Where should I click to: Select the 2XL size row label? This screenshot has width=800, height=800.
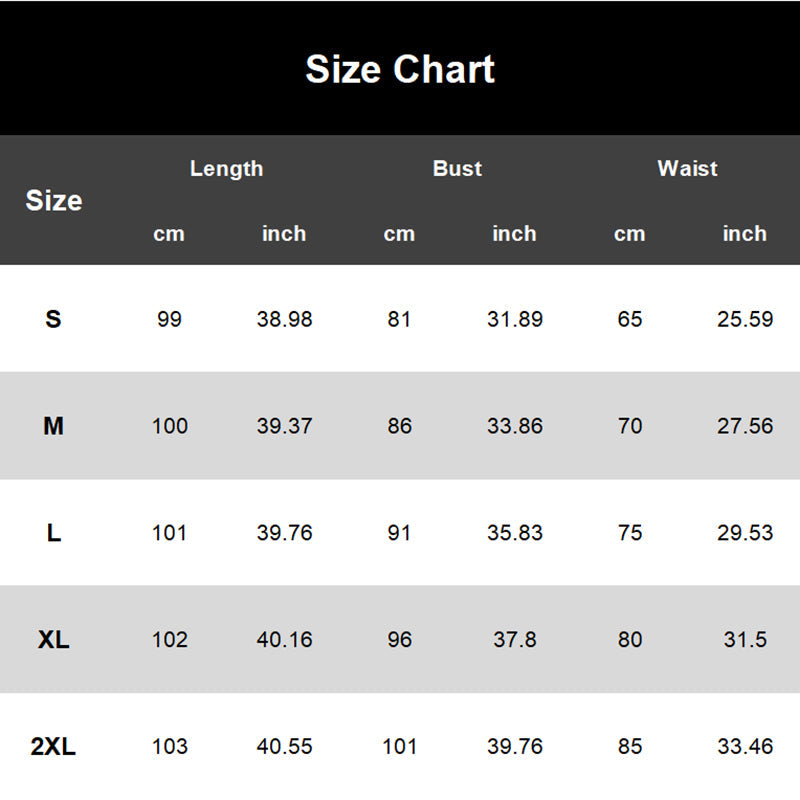(x=54, y=746)
